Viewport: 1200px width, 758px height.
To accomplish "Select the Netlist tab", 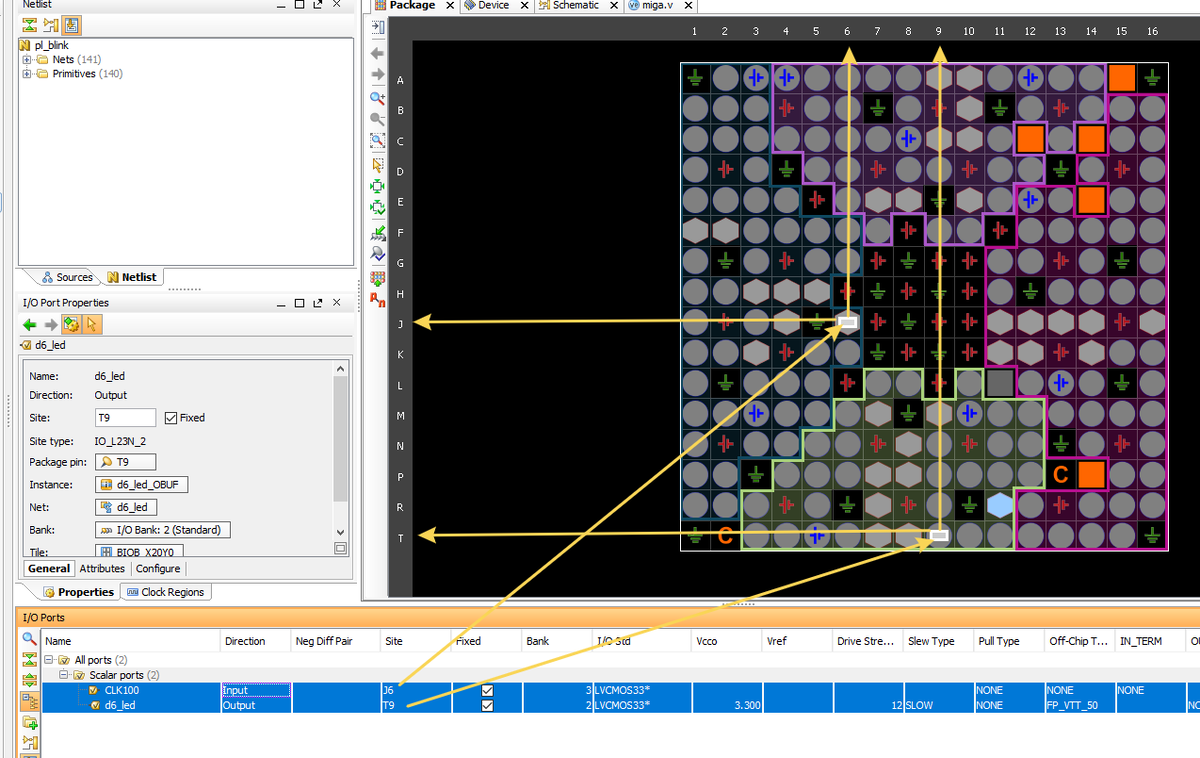I will (x=132, y=277).
